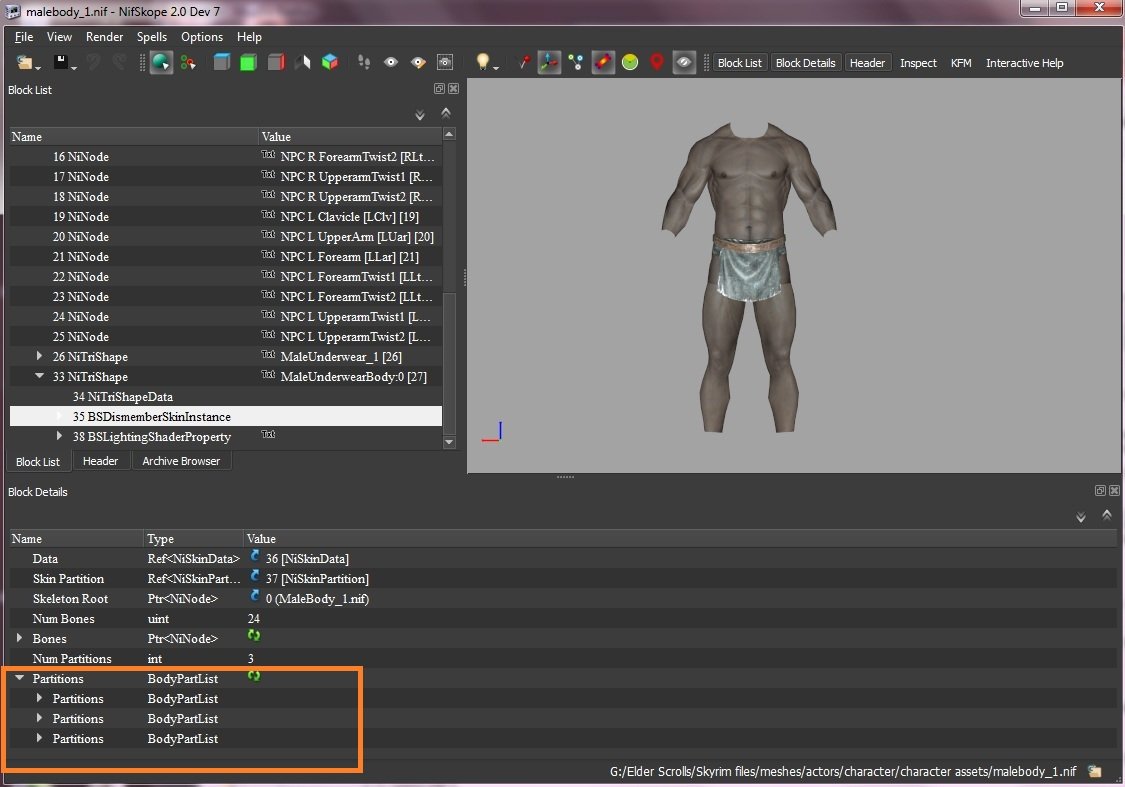
Task: Click the light bulb lighting icon
Action: tap(483, 62)
